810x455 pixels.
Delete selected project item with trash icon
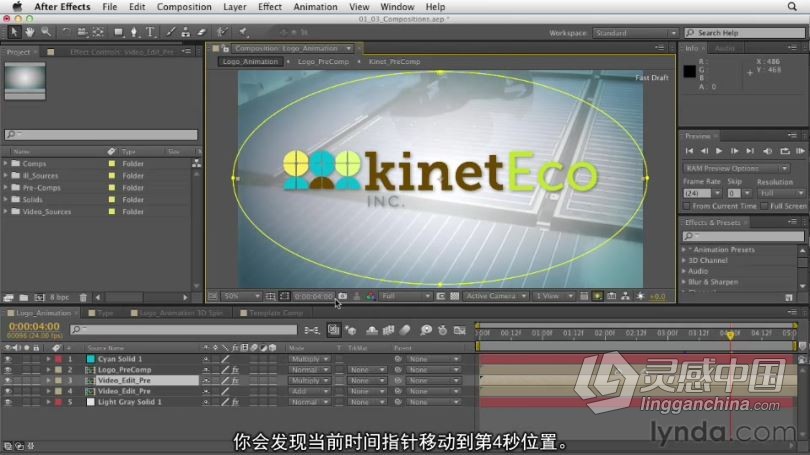83,297
